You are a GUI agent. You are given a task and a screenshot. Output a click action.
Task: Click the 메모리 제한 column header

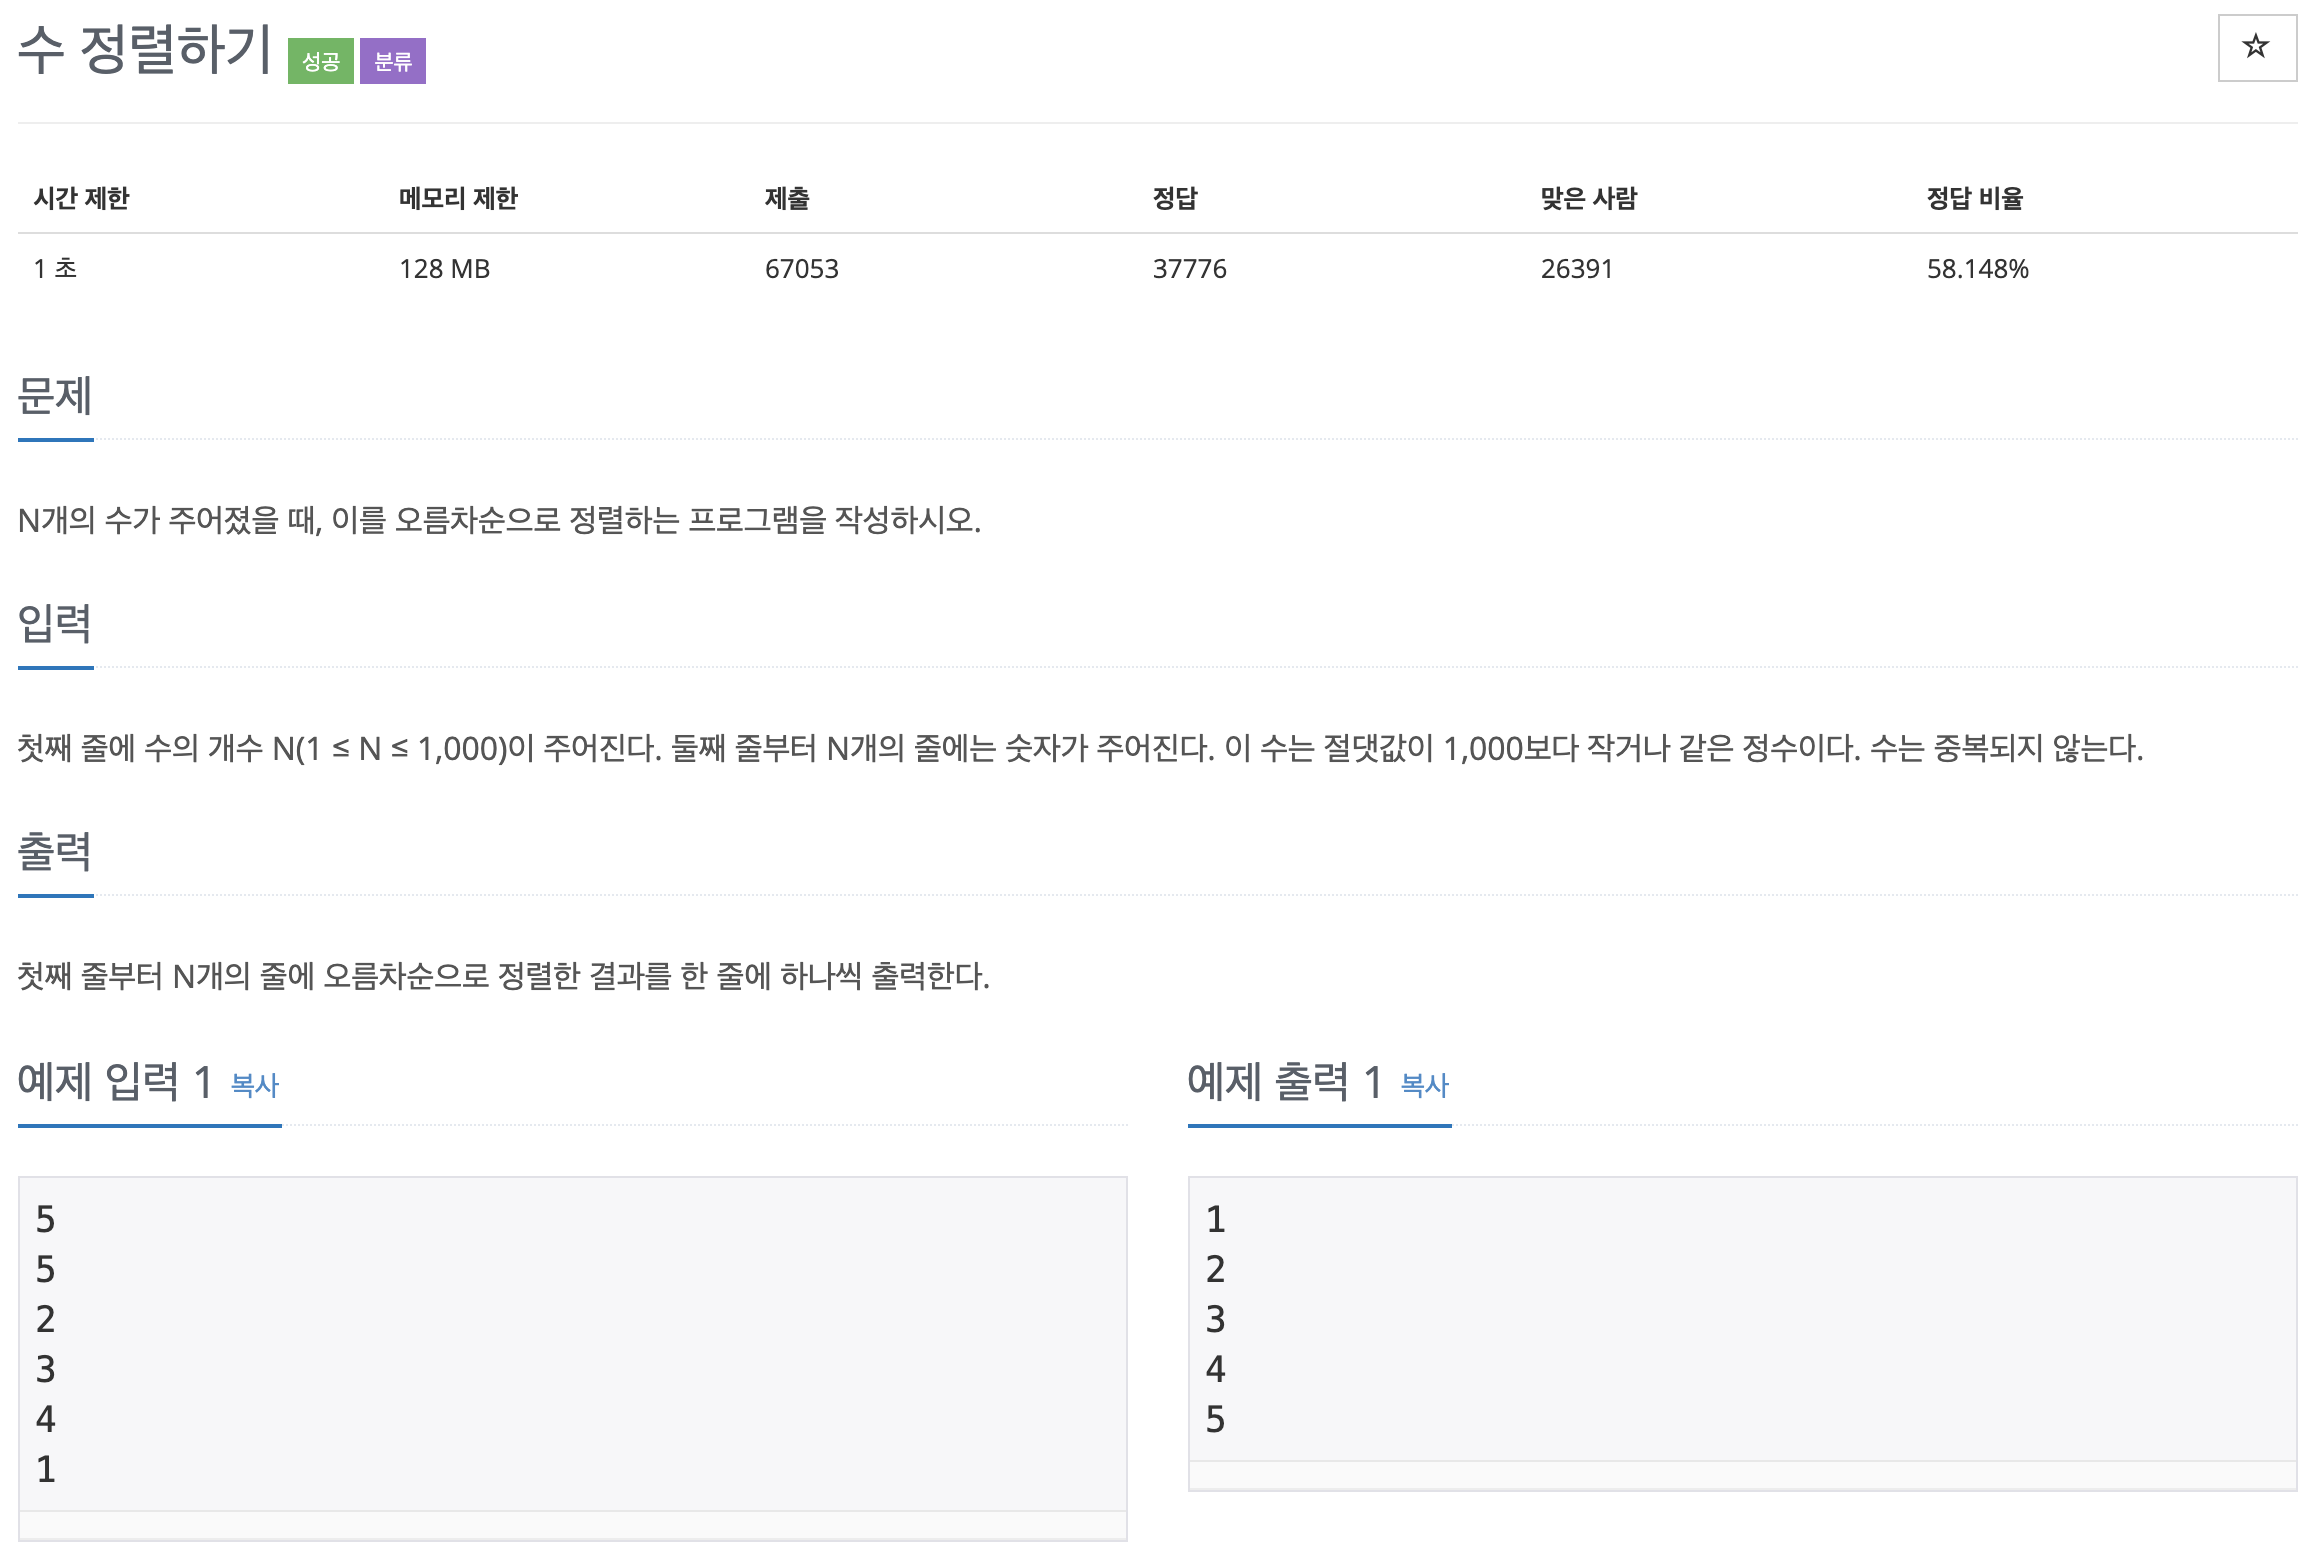click(458, 198)
